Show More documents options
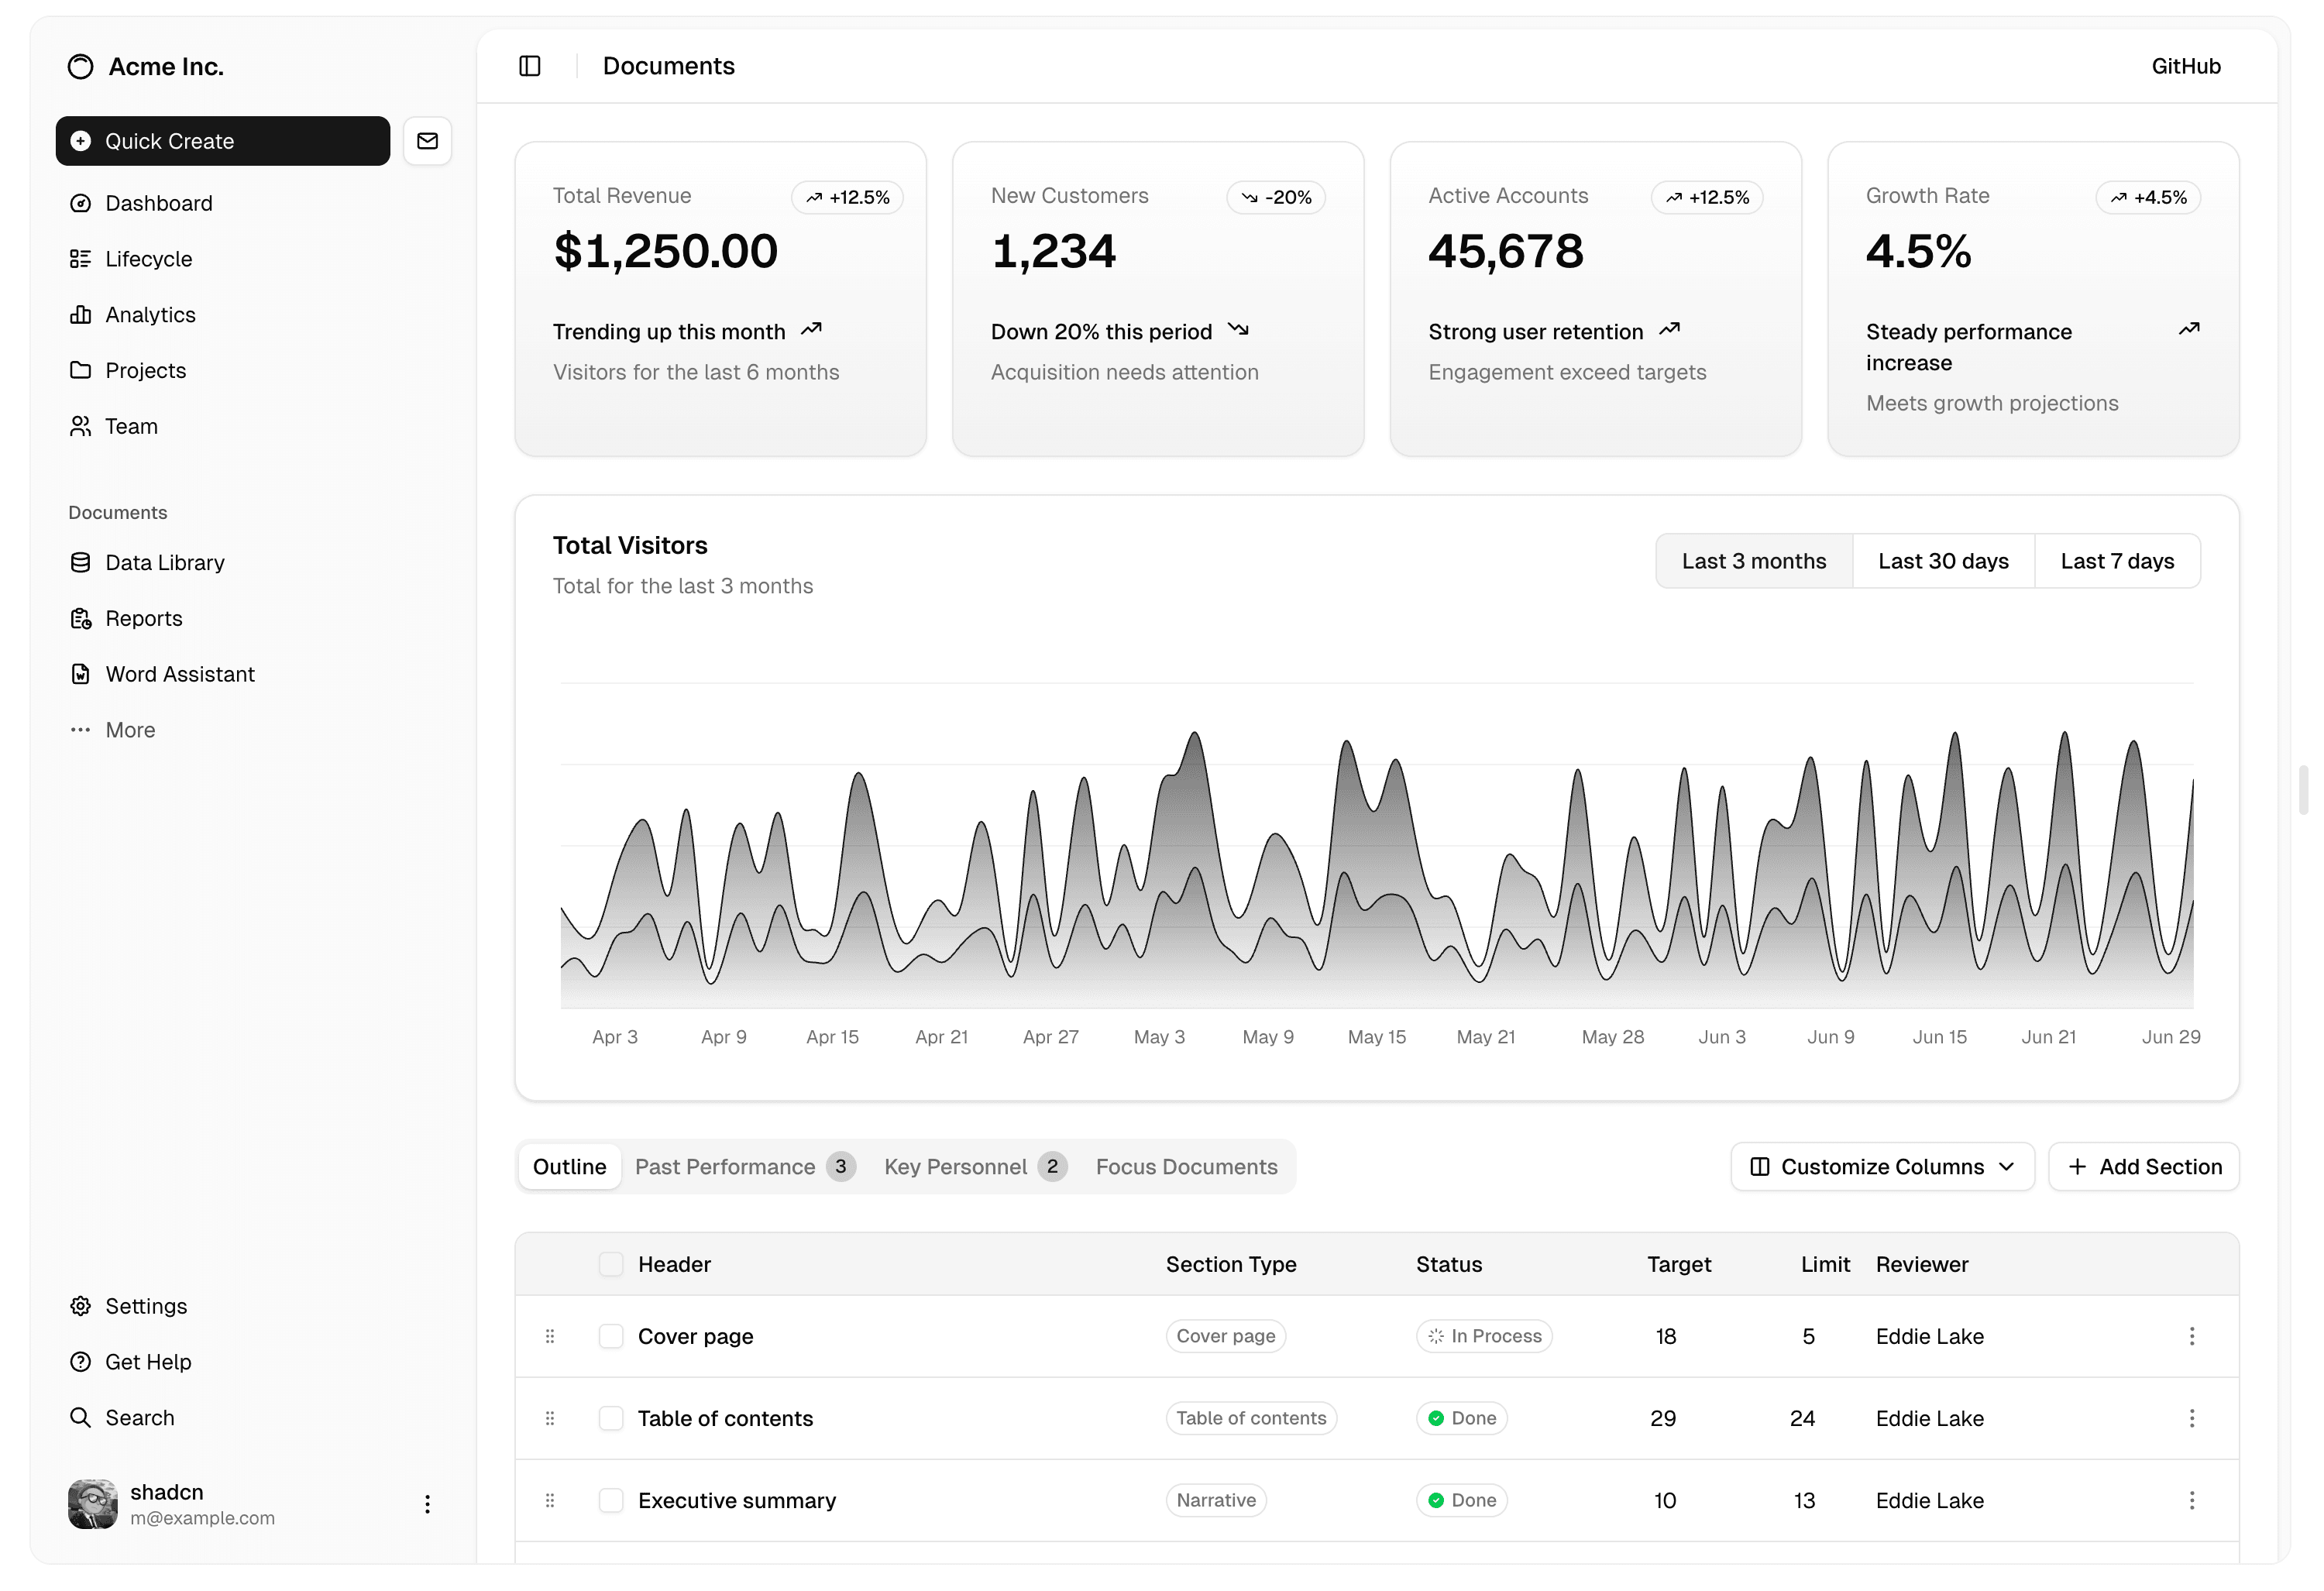This screenshot has width=2324, height=1591. click(x=254, y=731)
